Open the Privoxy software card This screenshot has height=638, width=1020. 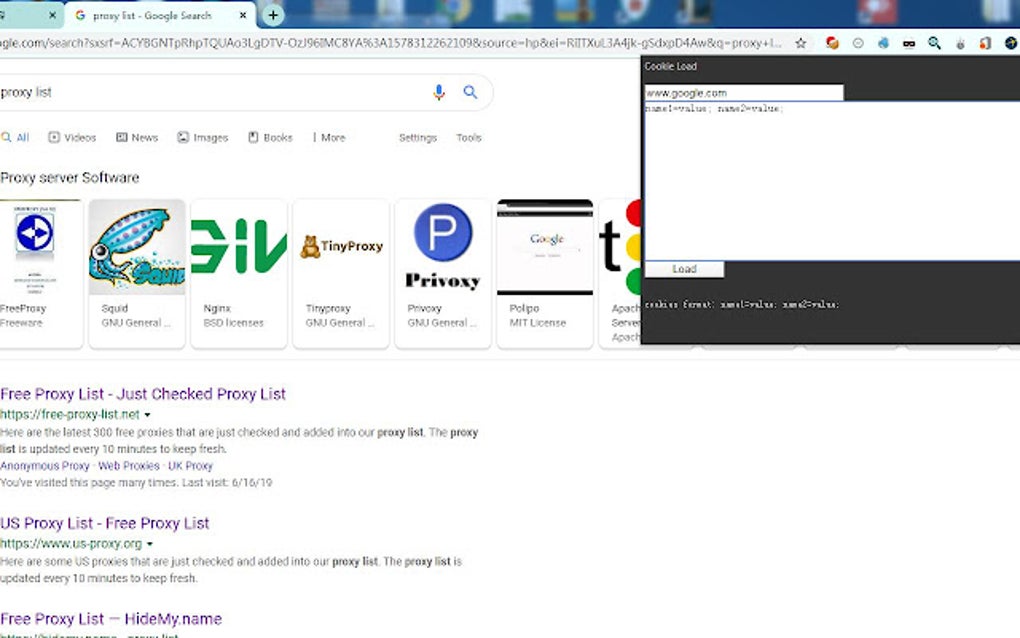(443, 273)
